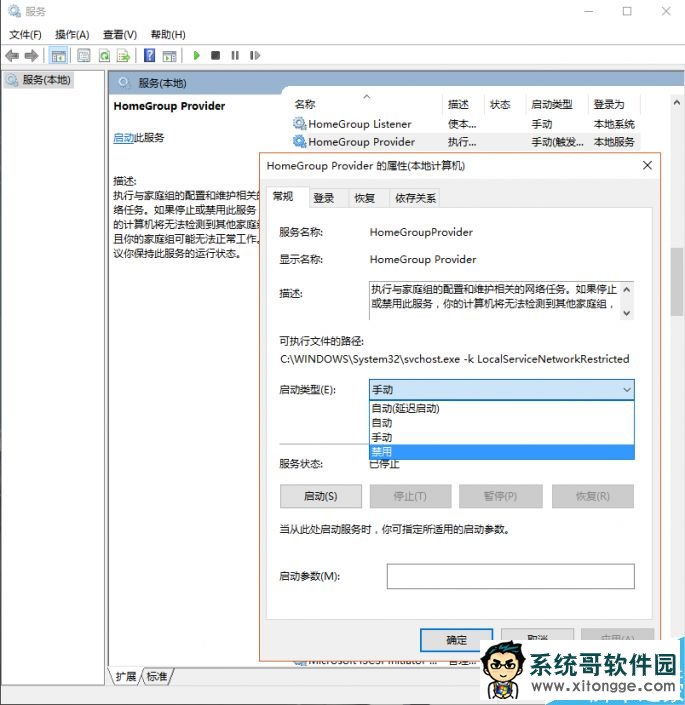Image resolution: width=685 pixels, height=705 pixels.
Task: Click the 确定 button
Action: (x=456, y=639)
